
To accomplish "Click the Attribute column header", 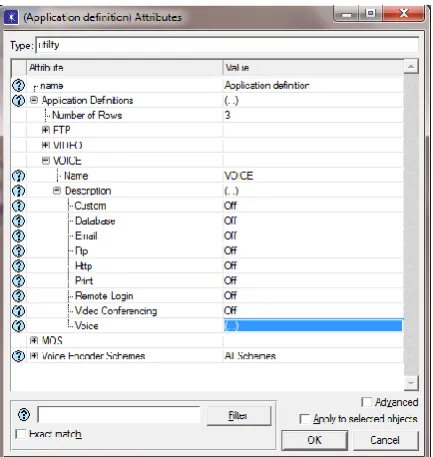I will coord(124,68).
